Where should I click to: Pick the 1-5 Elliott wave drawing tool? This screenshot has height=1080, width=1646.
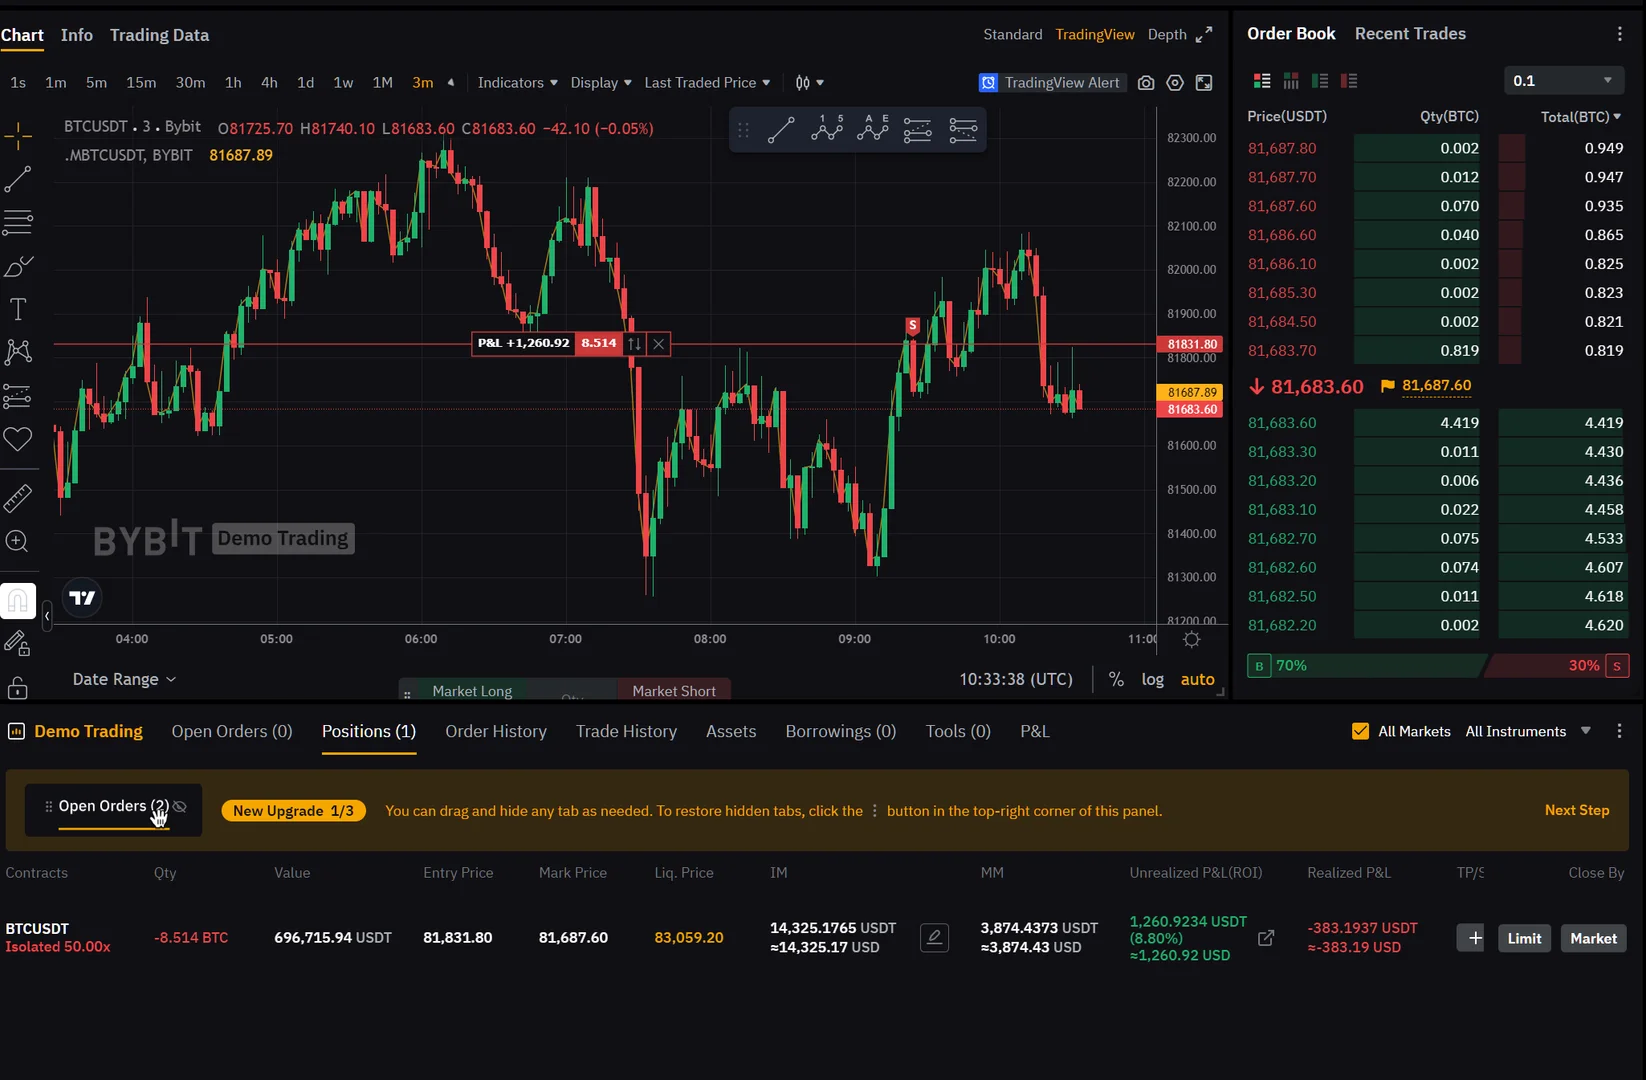[x=827, y=130]
